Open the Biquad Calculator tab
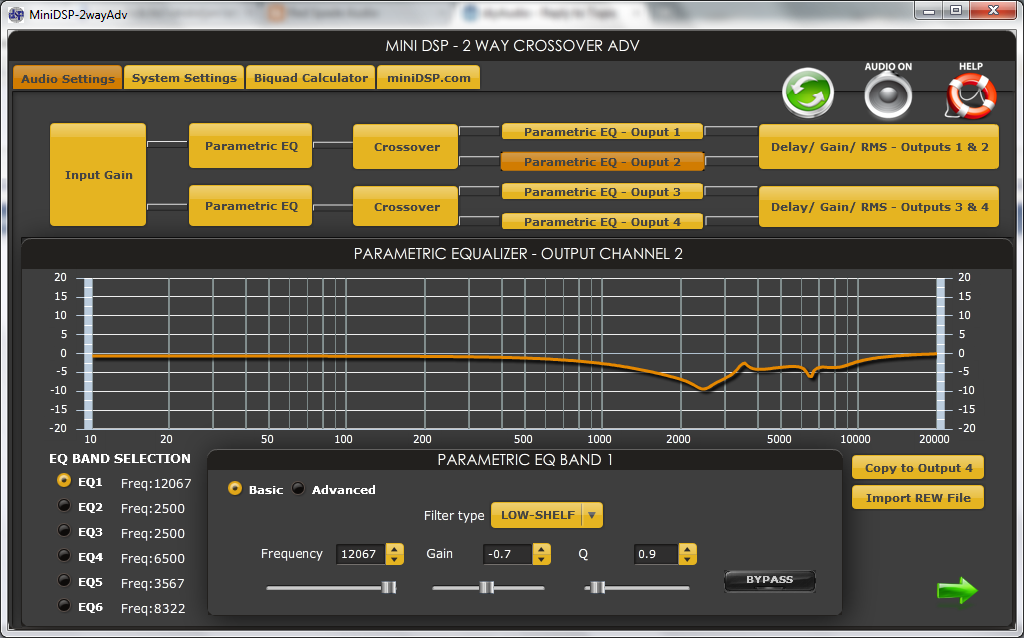This screenshot has height=638, width=1024. (x=311, y=78)
